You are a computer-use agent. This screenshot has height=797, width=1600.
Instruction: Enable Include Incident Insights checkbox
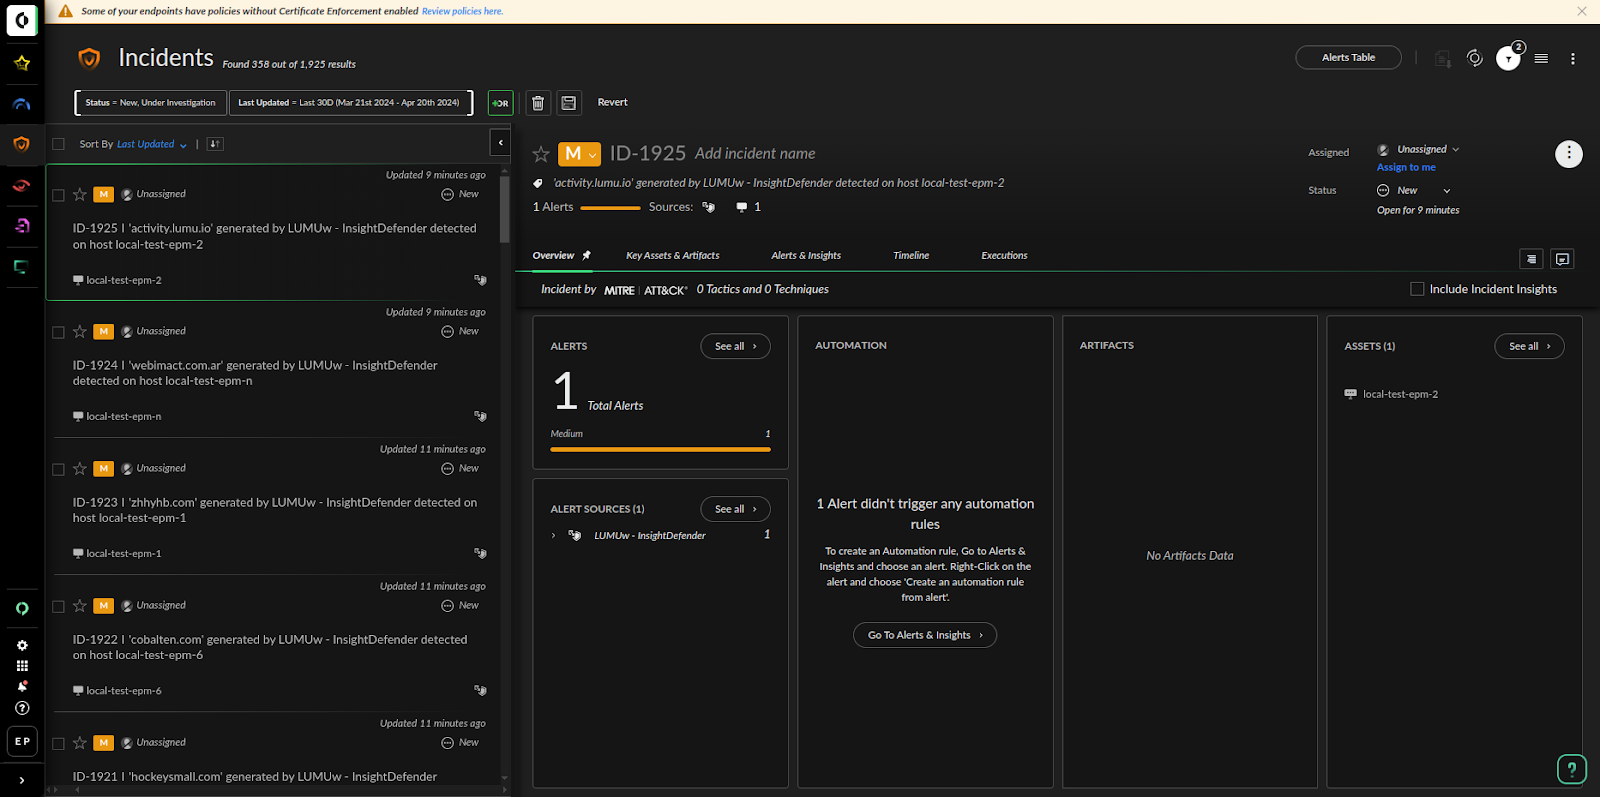coord(1417,289)
